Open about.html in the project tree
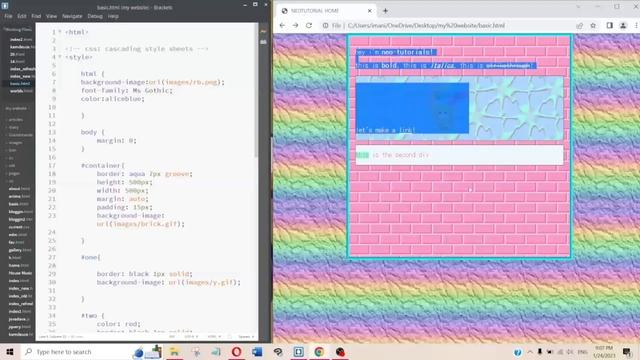 19,189
